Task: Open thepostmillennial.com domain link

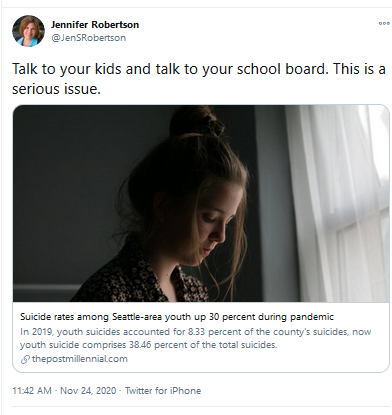Action: (x=80, y=359)
